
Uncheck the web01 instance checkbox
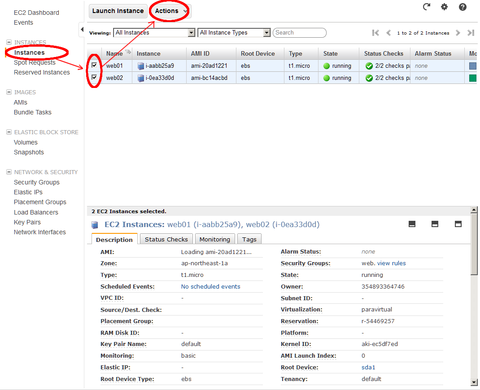(x=94, y=65)
